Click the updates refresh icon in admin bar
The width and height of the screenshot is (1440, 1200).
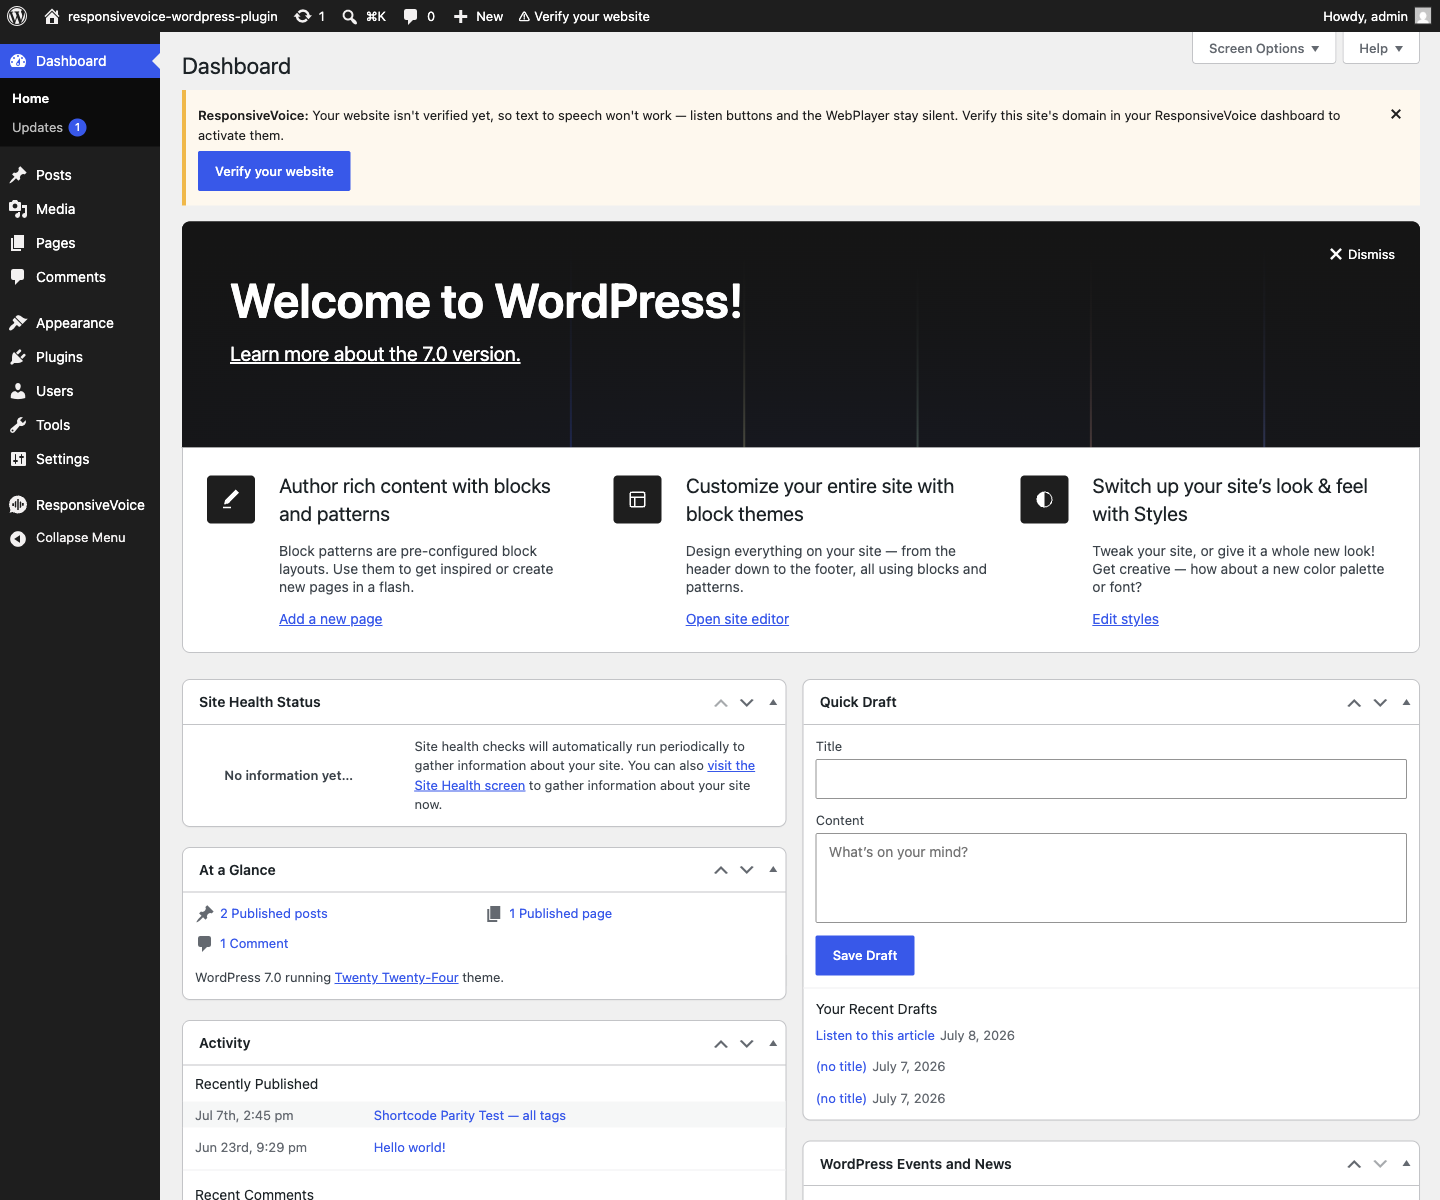[x=302, y=16]
